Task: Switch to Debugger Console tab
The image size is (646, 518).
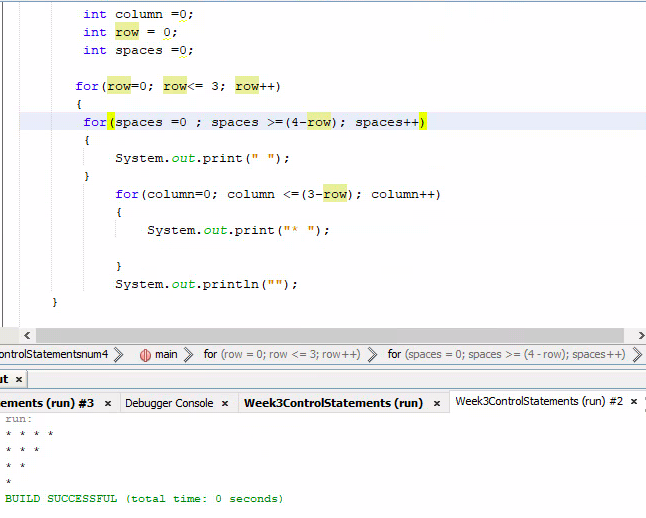Action: 169,403
